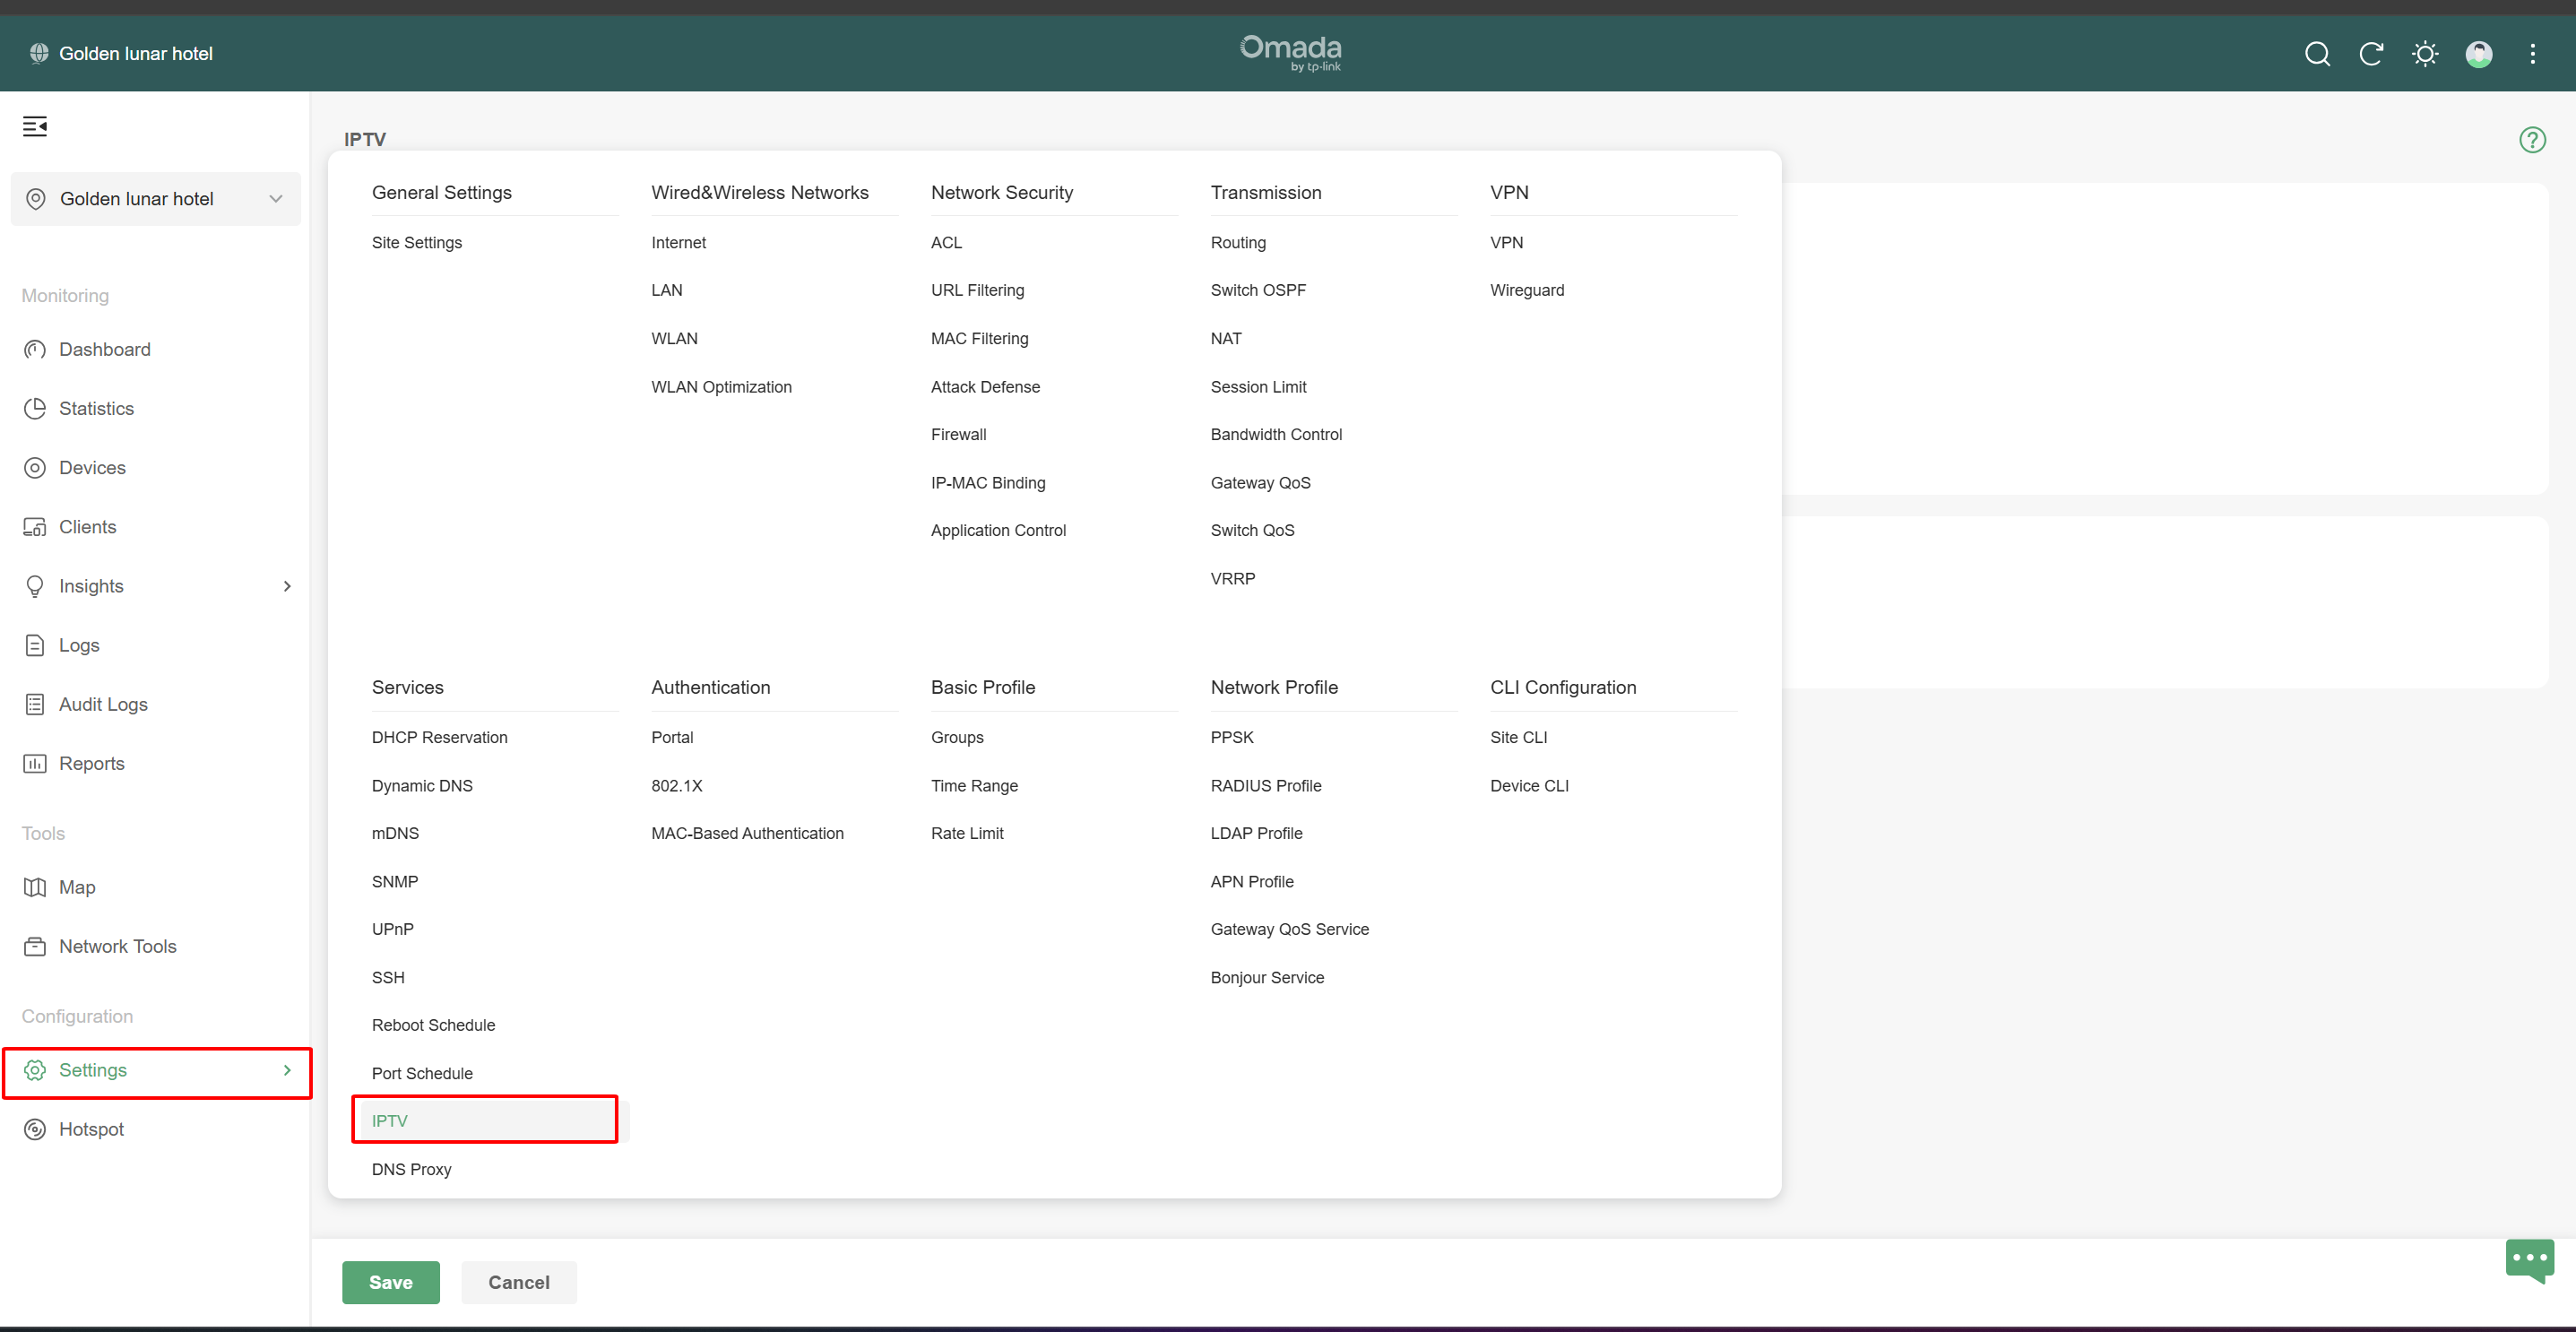Open the WLAN settings entry
The width and height of the screenshot is (2576, 1332).
pos(674,339)
